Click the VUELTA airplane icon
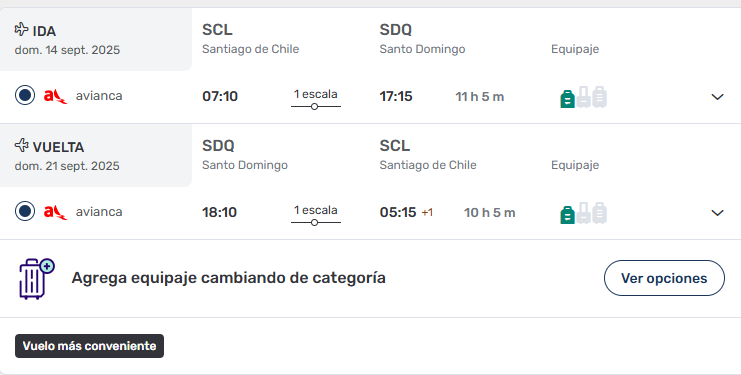 [x=21, y=145]
